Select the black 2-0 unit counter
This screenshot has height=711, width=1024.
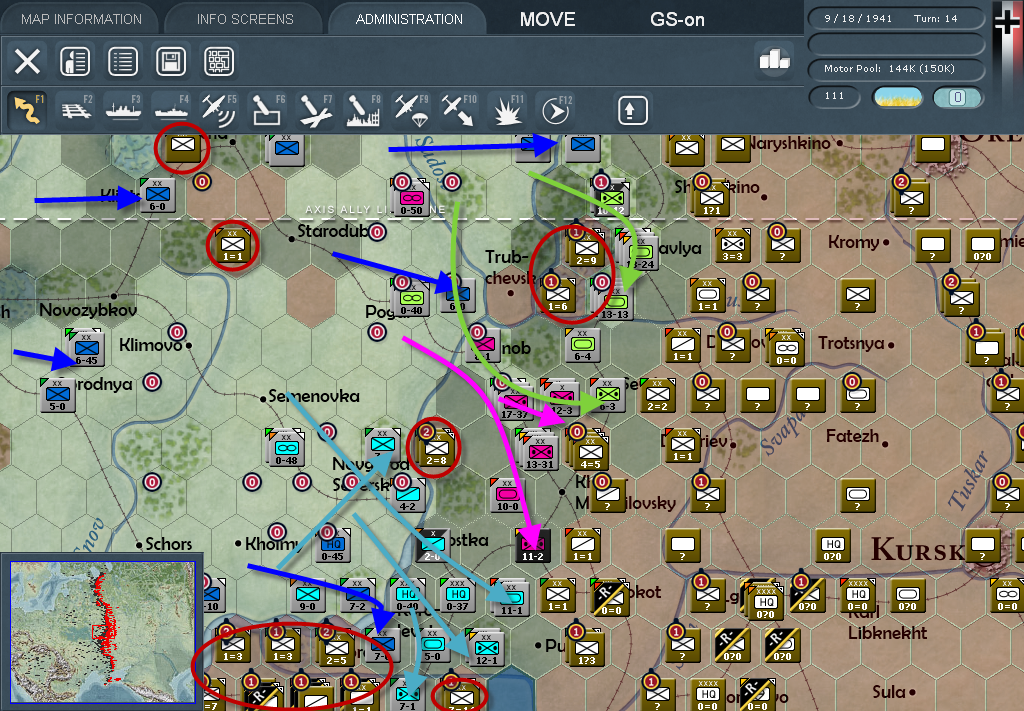432,546
